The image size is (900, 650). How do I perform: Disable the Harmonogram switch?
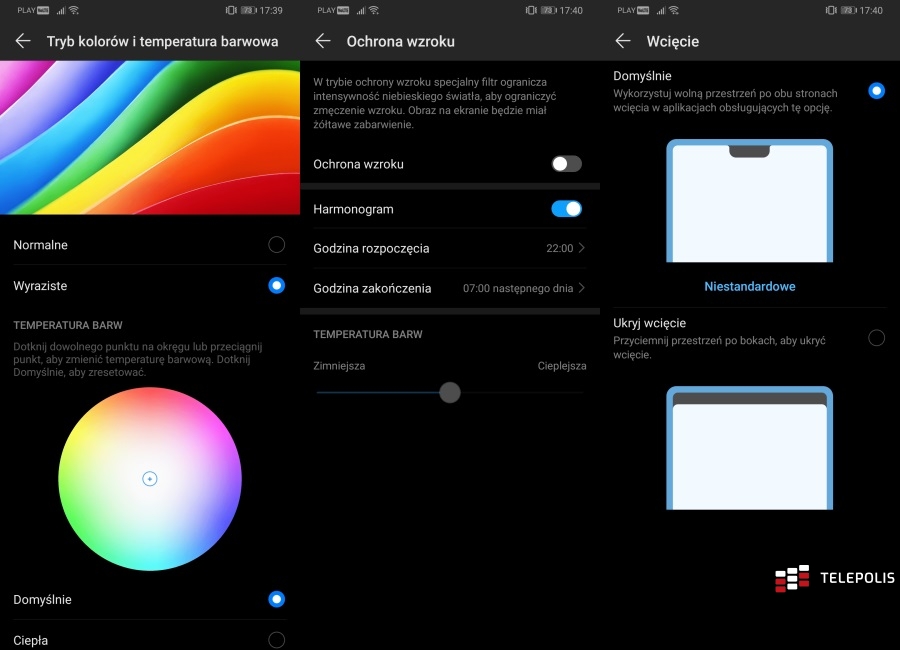(566, 209)
